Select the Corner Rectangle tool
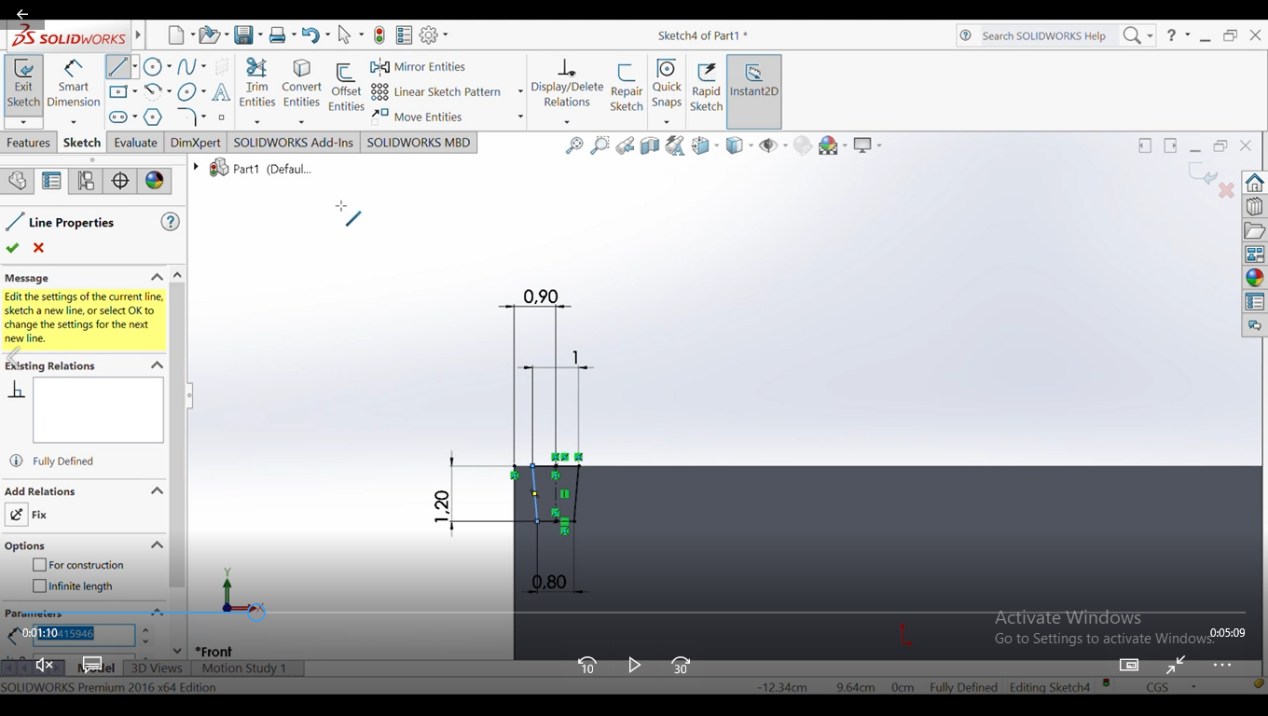 pyautogui.click(x=118, y=92)
